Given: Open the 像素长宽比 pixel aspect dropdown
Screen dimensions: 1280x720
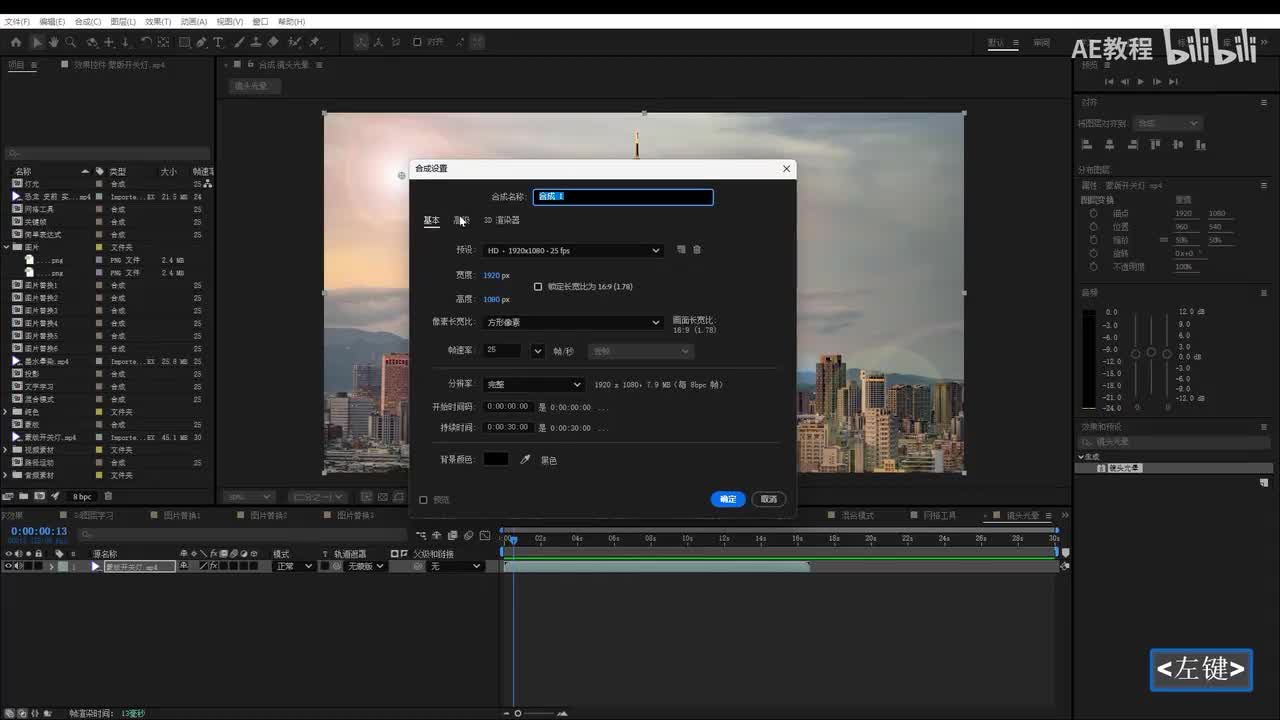Looking at the screenshot, I should pos(573,323).
